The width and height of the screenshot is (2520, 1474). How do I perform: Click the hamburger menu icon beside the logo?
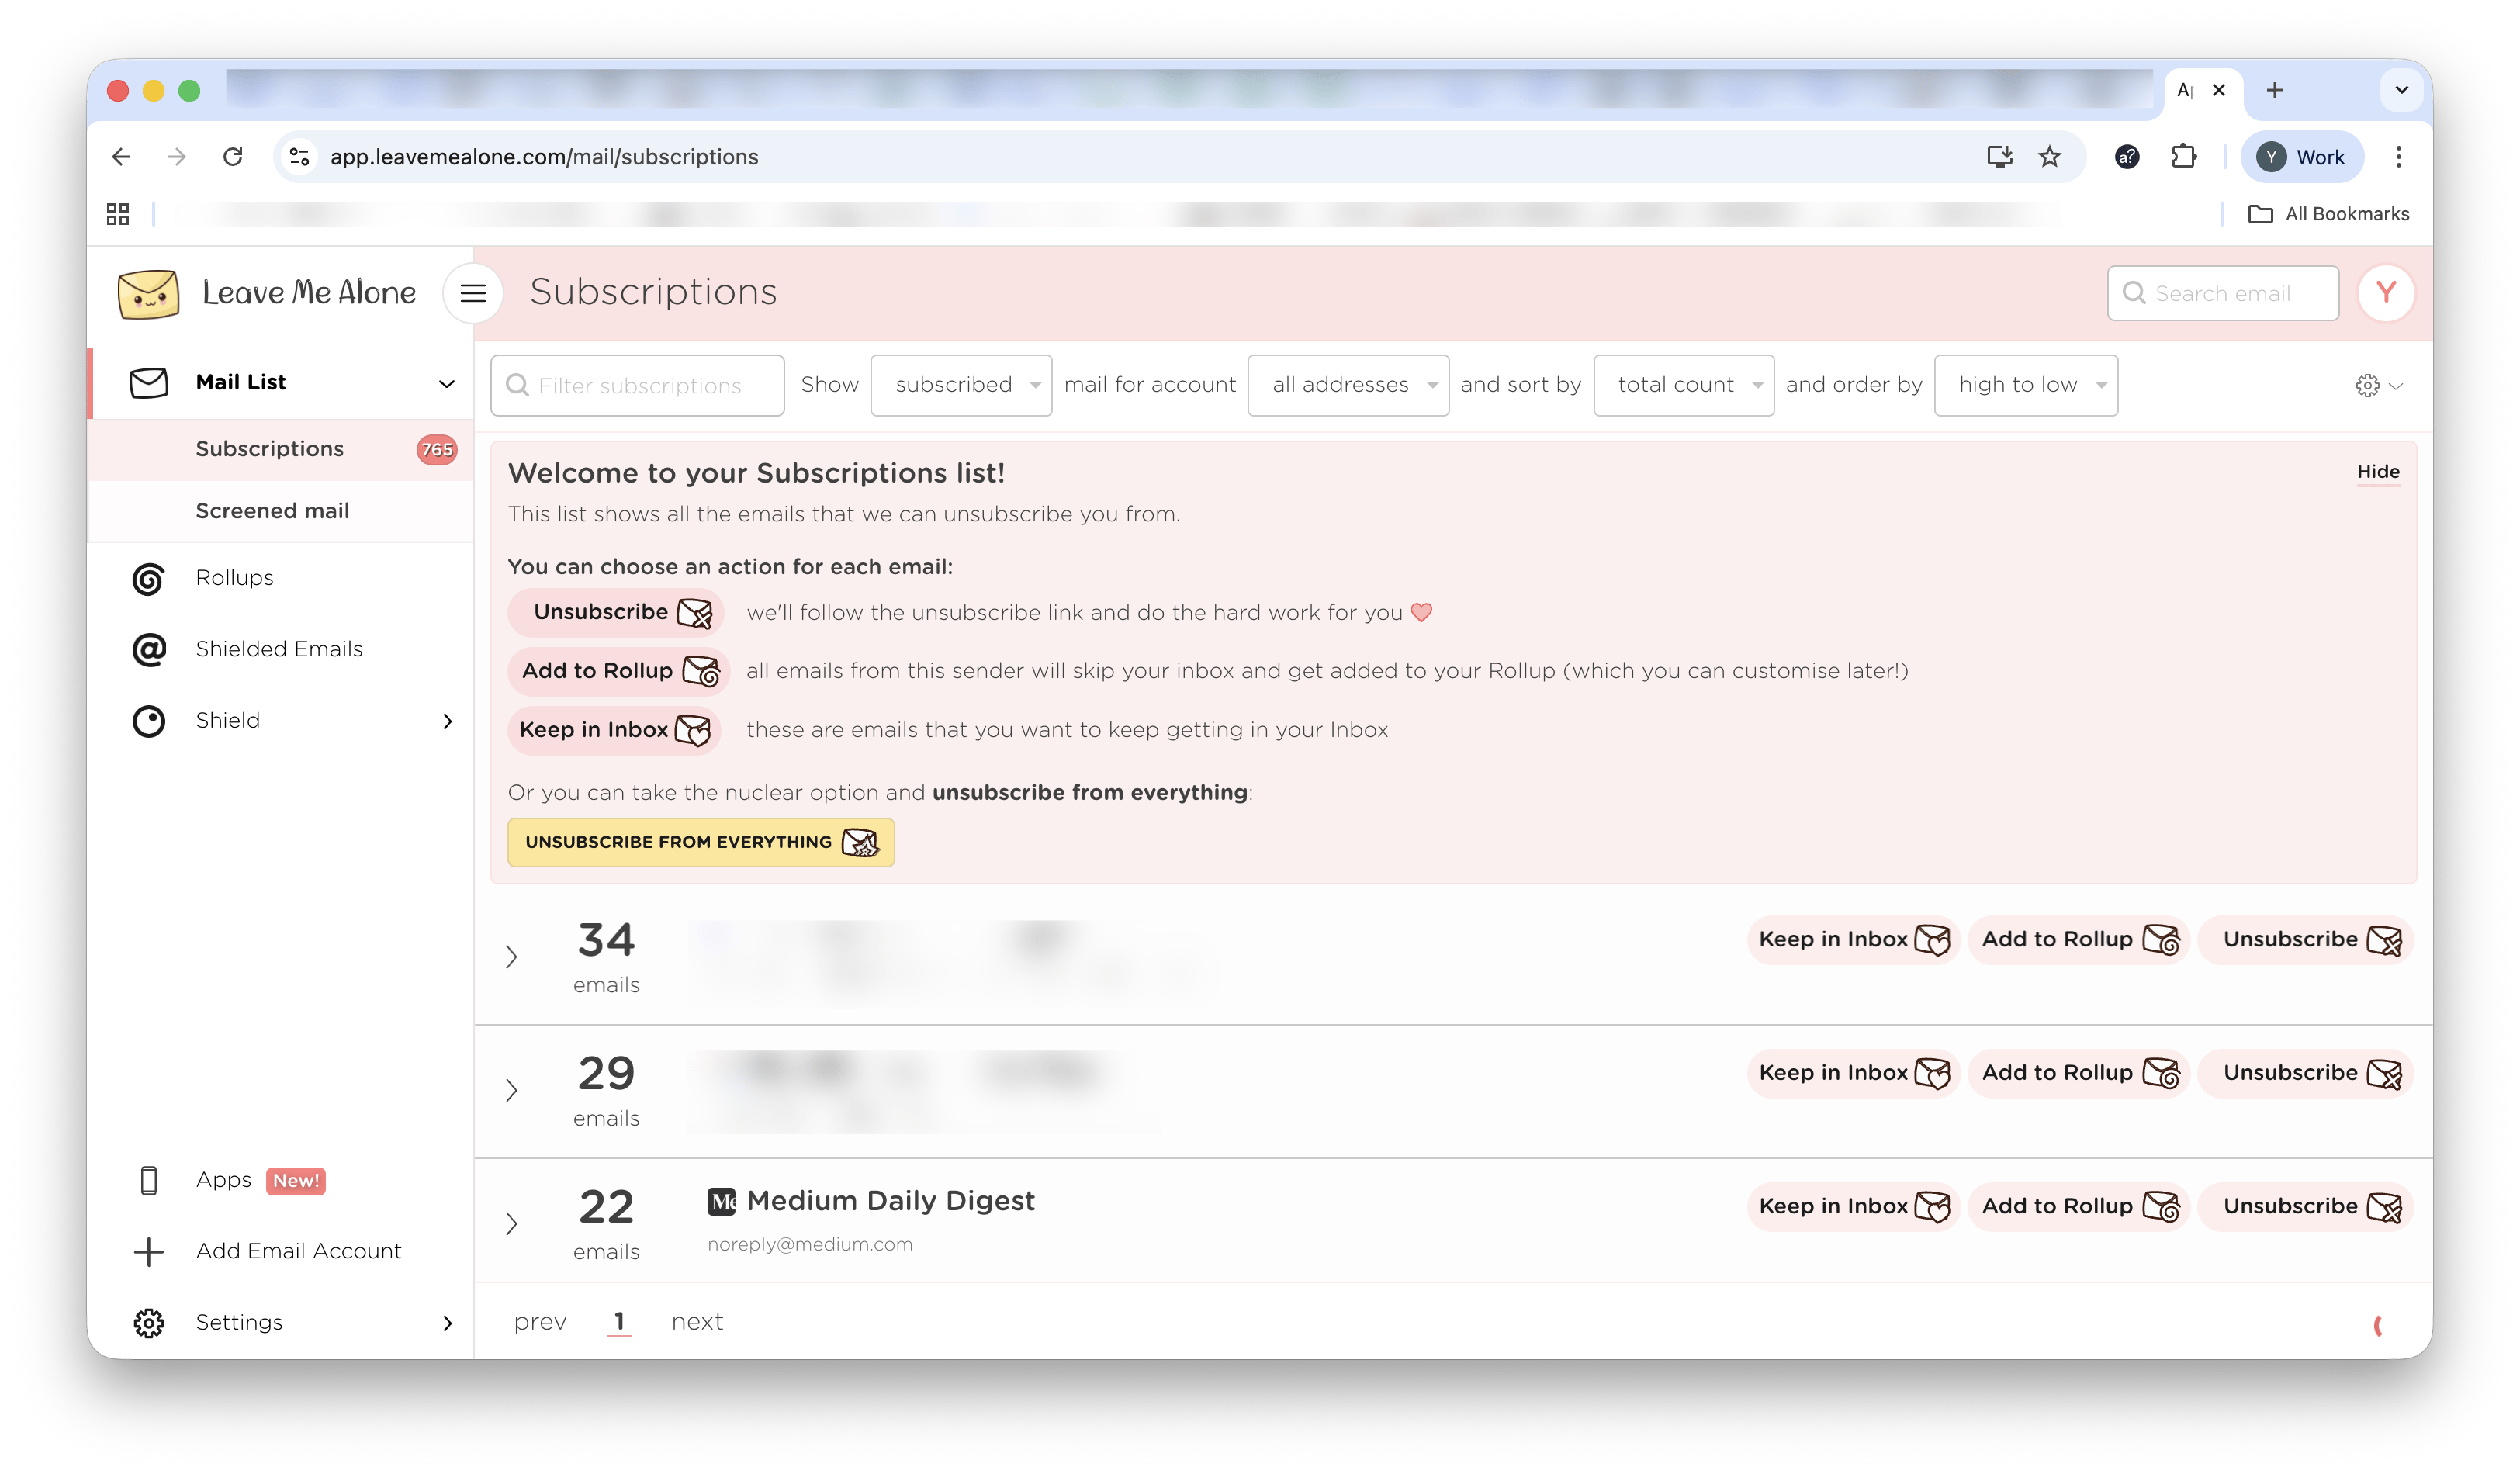[x=473, y=293]
